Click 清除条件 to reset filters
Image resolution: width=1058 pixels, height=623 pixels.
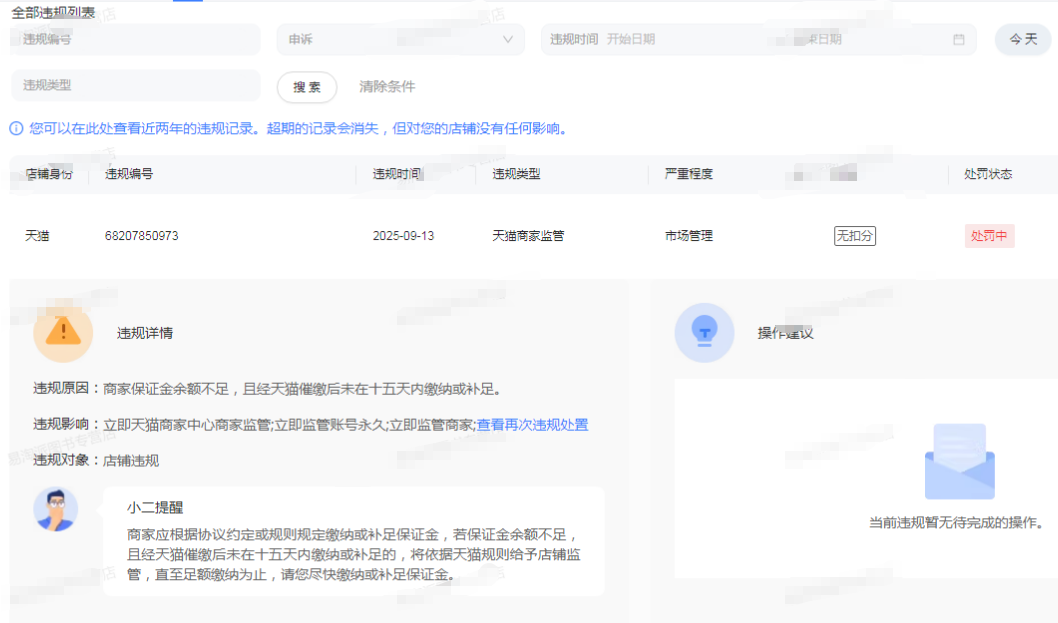tap(387, 87)
